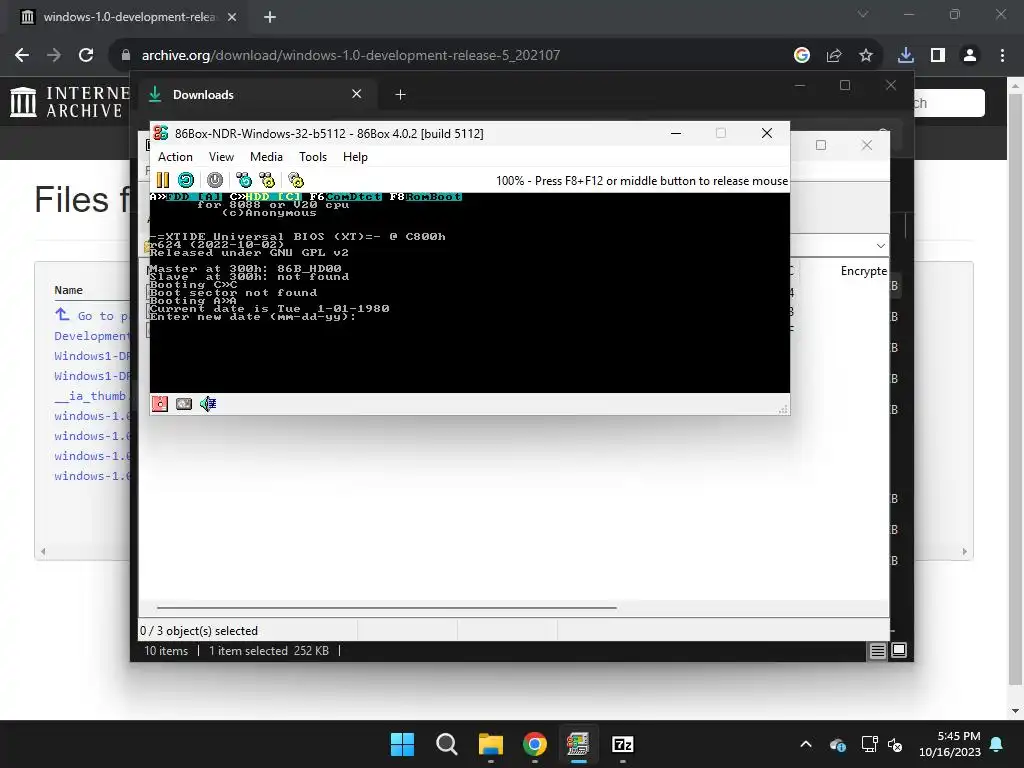Open the taskbar clock and date
The image size is (1024, 768).
click(950, 744)
